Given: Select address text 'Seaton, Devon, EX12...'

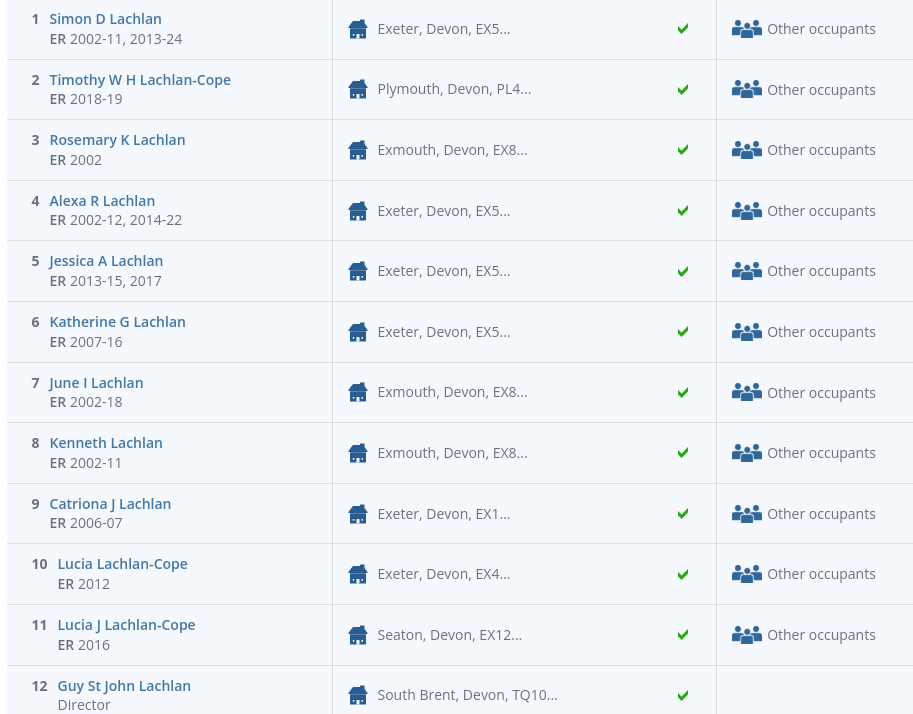Looking at the screenshot, I should click(450, 635).
